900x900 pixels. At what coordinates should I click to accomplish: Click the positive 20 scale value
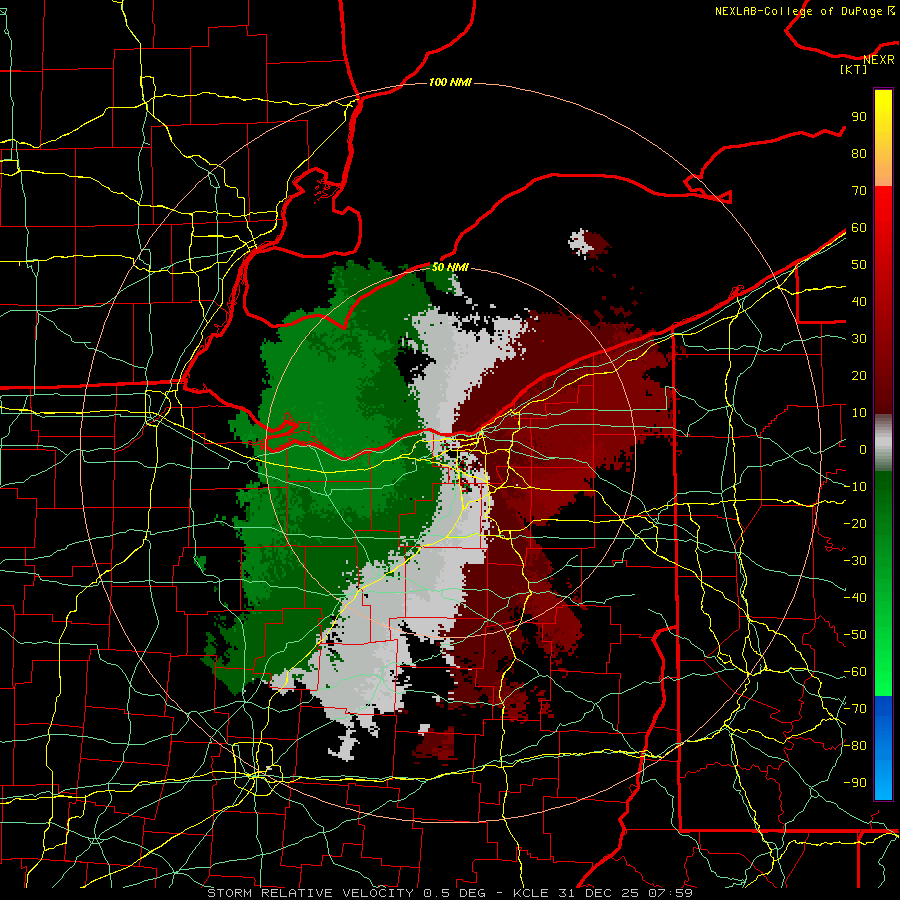pyautogui.click(x=859, y=375)
